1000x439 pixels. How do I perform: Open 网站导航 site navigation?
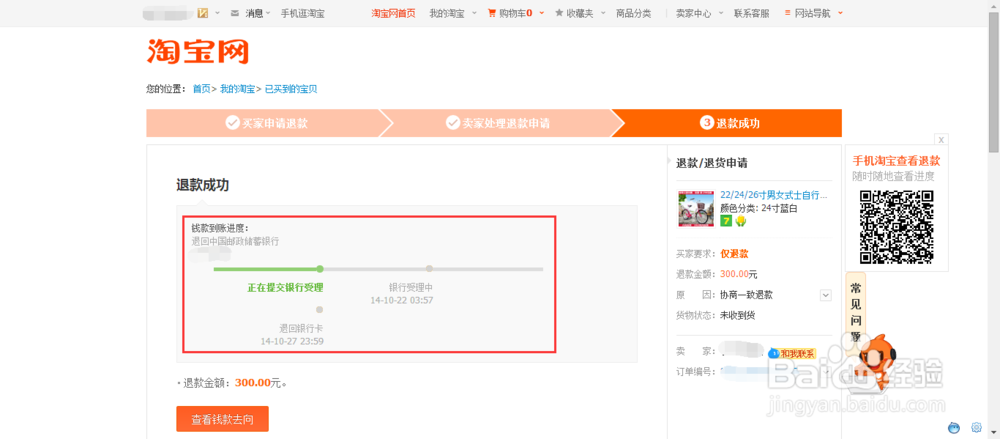click(x=812, y=13)
